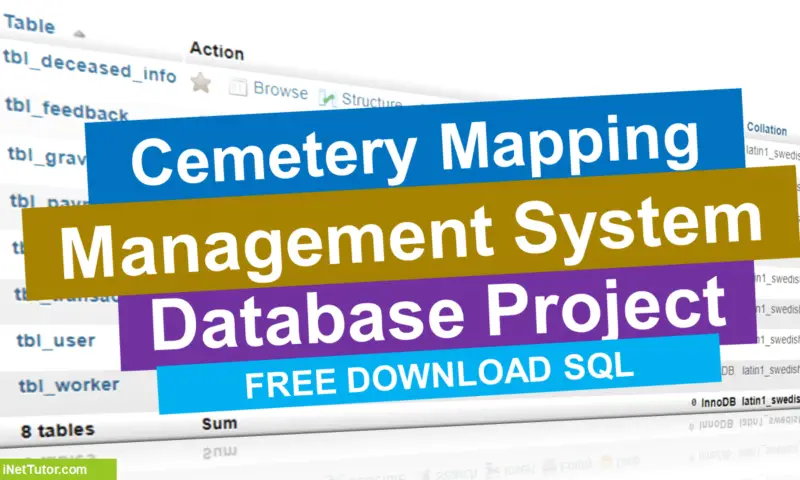The width and height of the screenshot is (800, 480).
Task: Click the 8 tables summary text
Action: pos(58,430)
